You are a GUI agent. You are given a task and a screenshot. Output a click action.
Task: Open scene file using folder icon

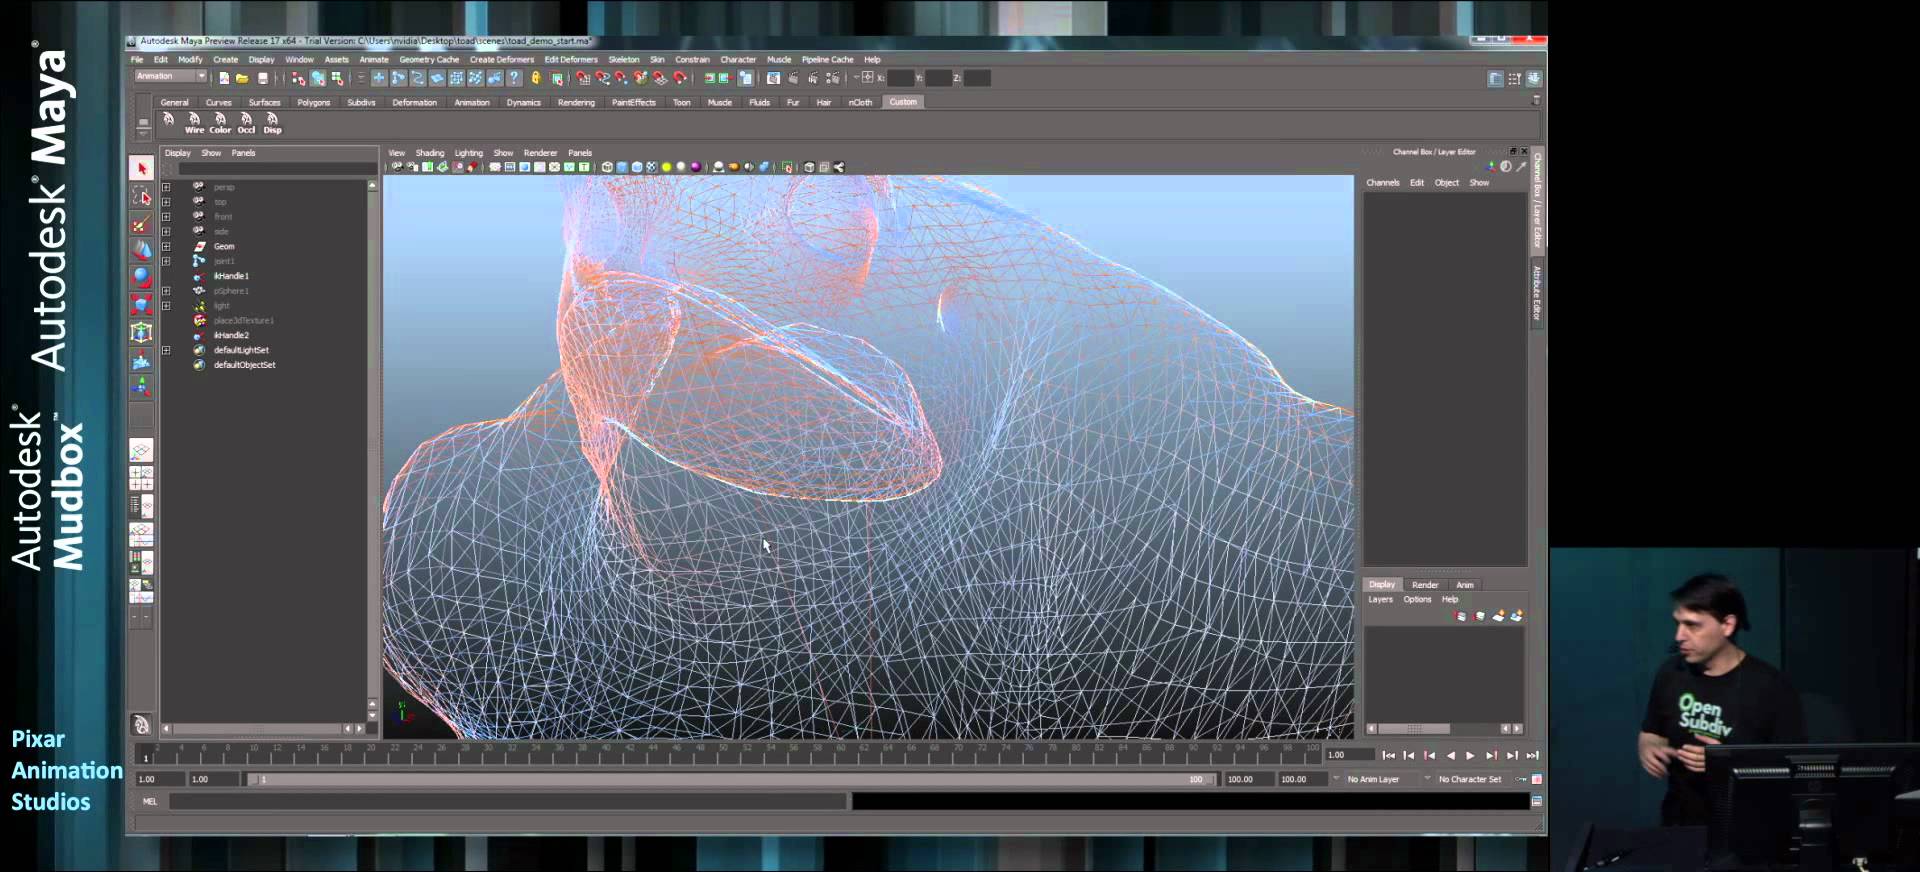(x=242, y=78)
